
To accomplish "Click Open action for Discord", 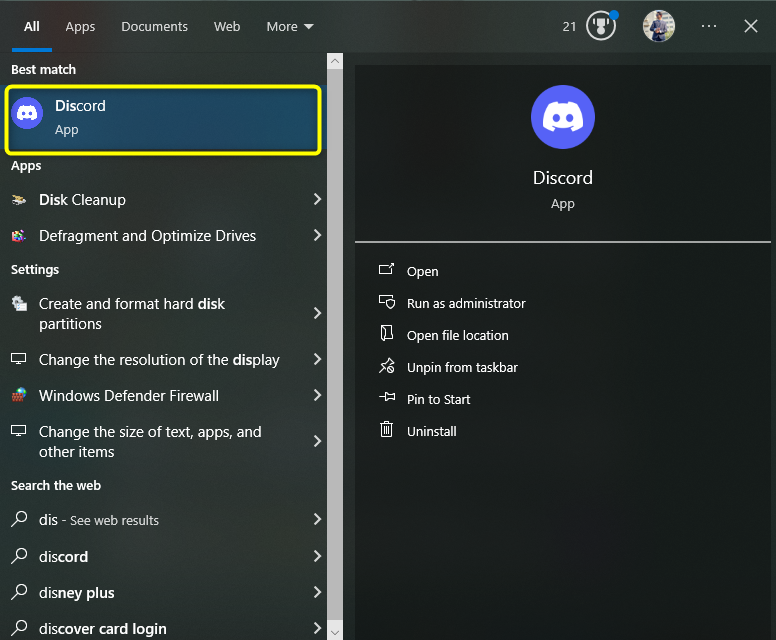I will point(422,271).
